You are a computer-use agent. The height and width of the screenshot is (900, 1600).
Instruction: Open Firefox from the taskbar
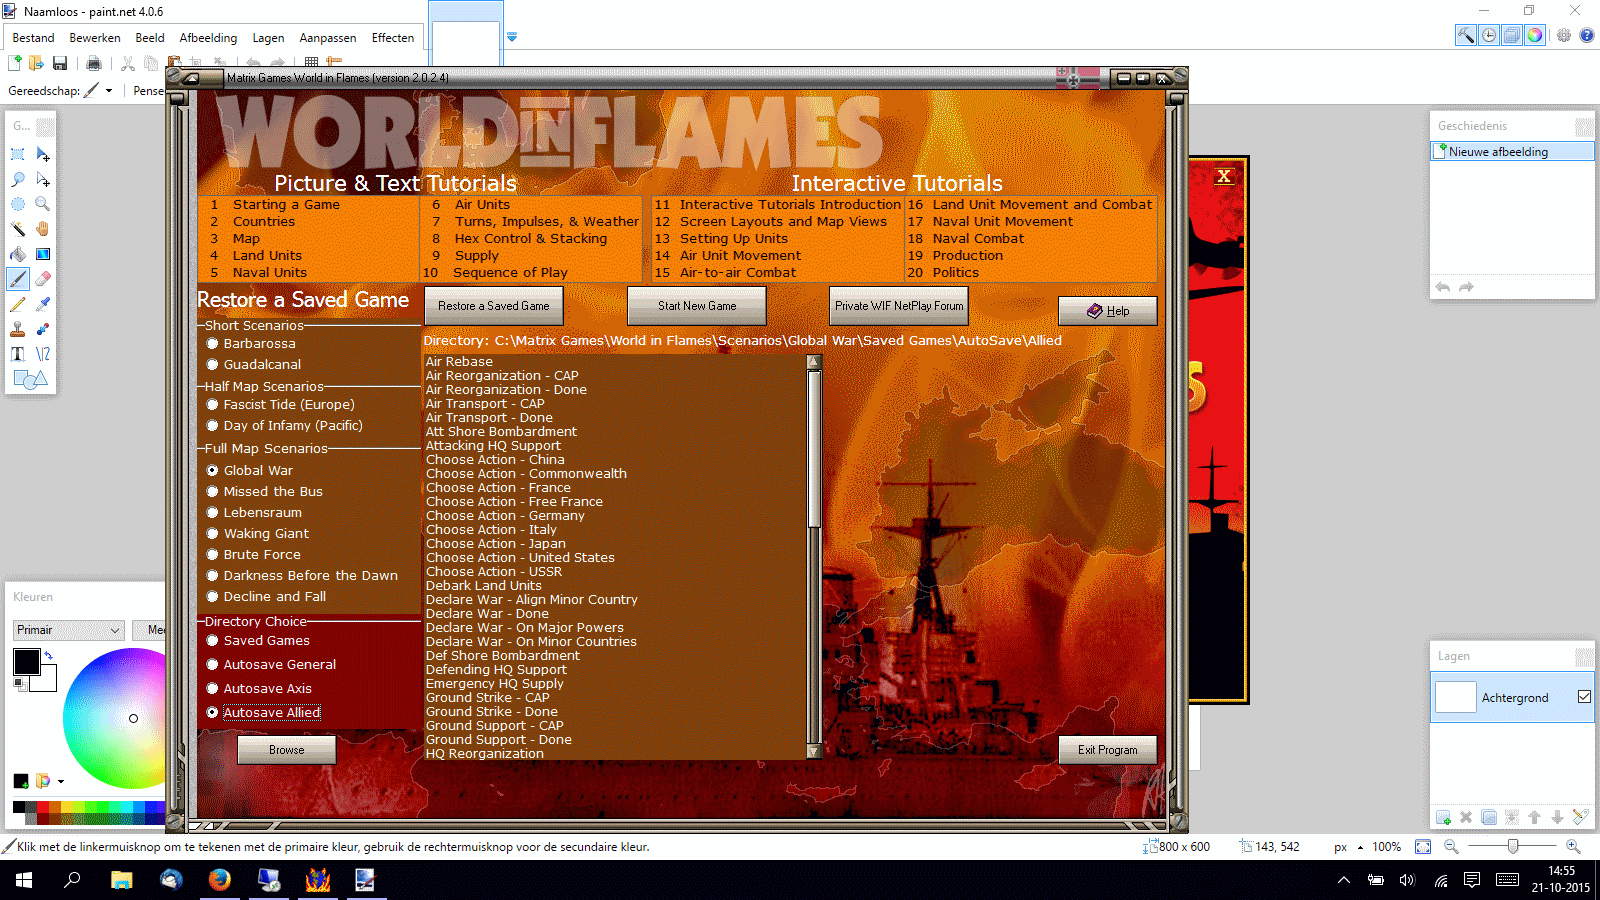point(220,880)
